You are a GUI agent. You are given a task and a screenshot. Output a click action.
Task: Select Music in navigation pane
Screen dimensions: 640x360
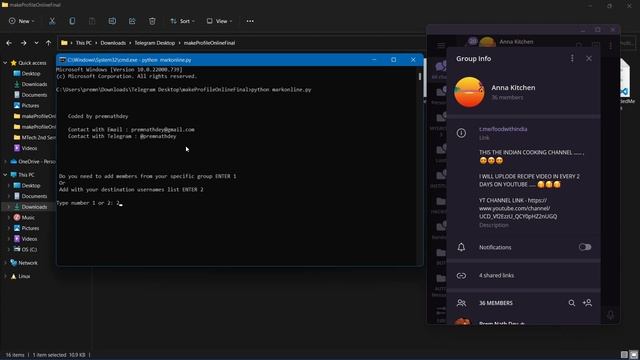[28, 218]
